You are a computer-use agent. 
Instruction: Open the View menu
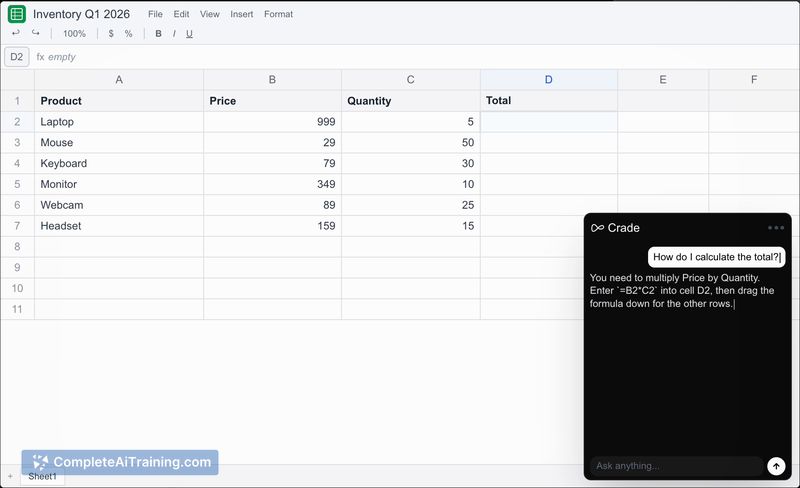(x=210, y=14)
